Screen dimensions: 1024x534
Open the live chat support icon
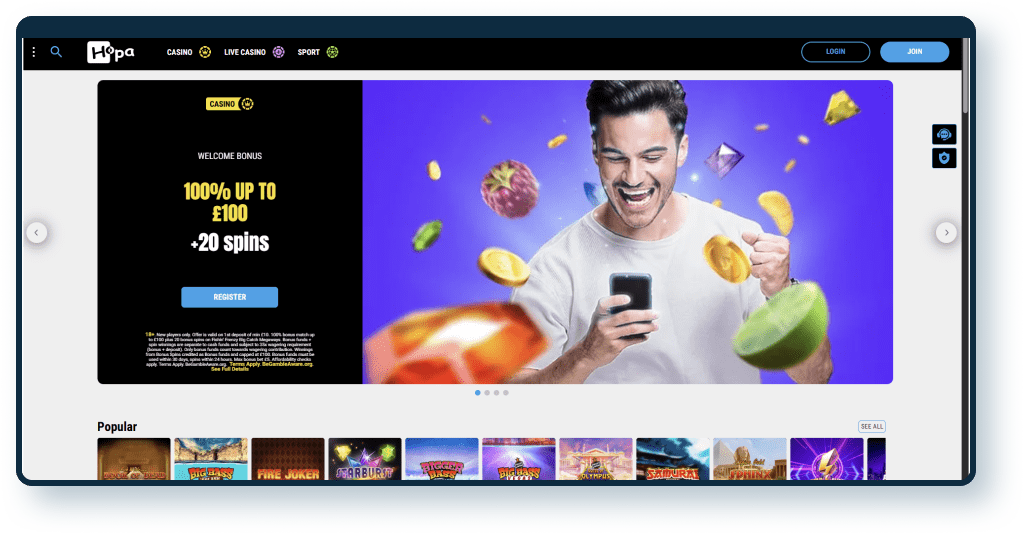tap(944, 134)
